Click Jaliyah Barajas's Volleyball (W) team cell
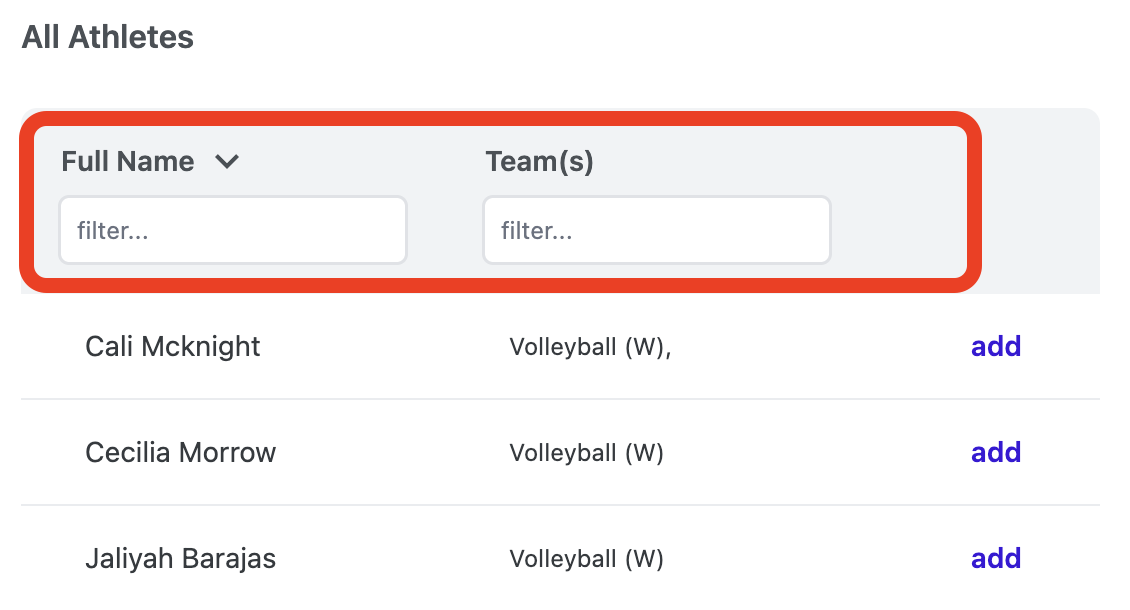The width and height of the screenshot is (1130, 610). (x=587, y=559)
